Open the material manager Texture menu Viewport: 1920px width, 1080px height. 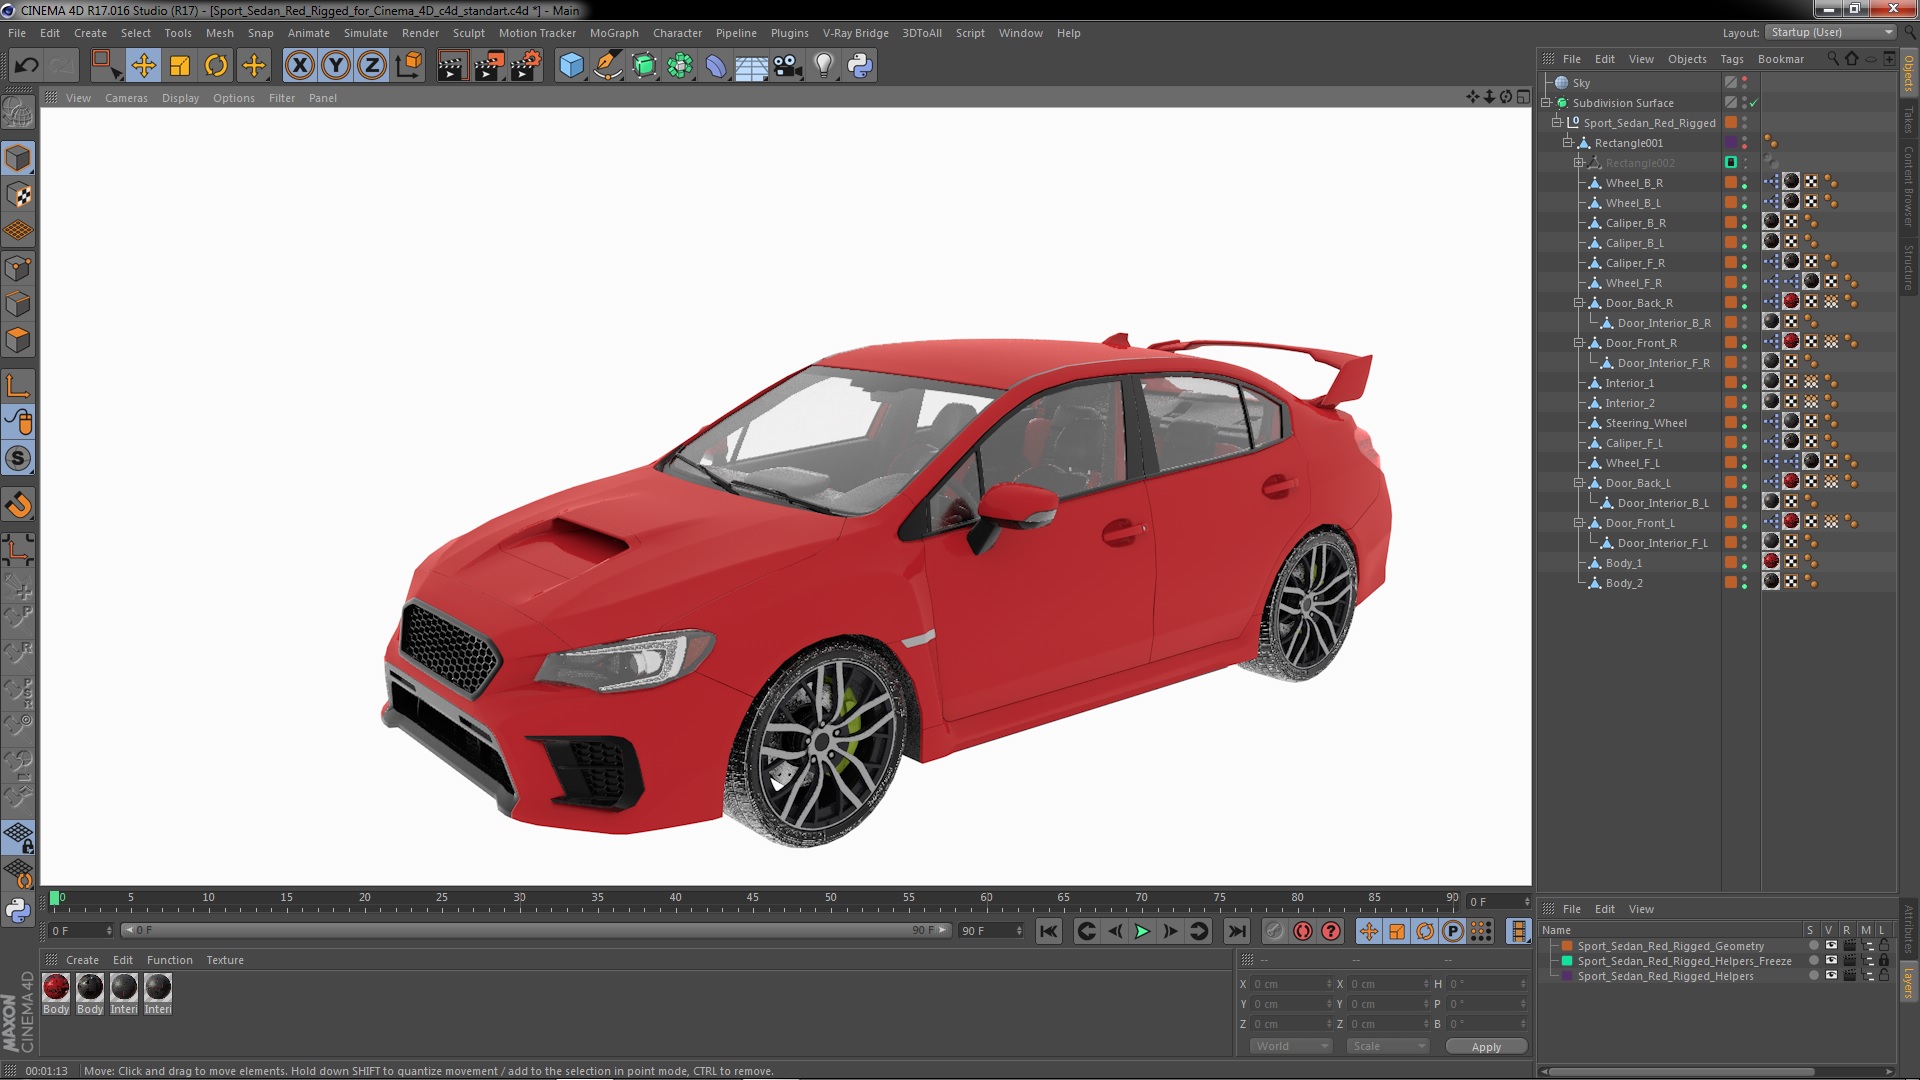225,960
